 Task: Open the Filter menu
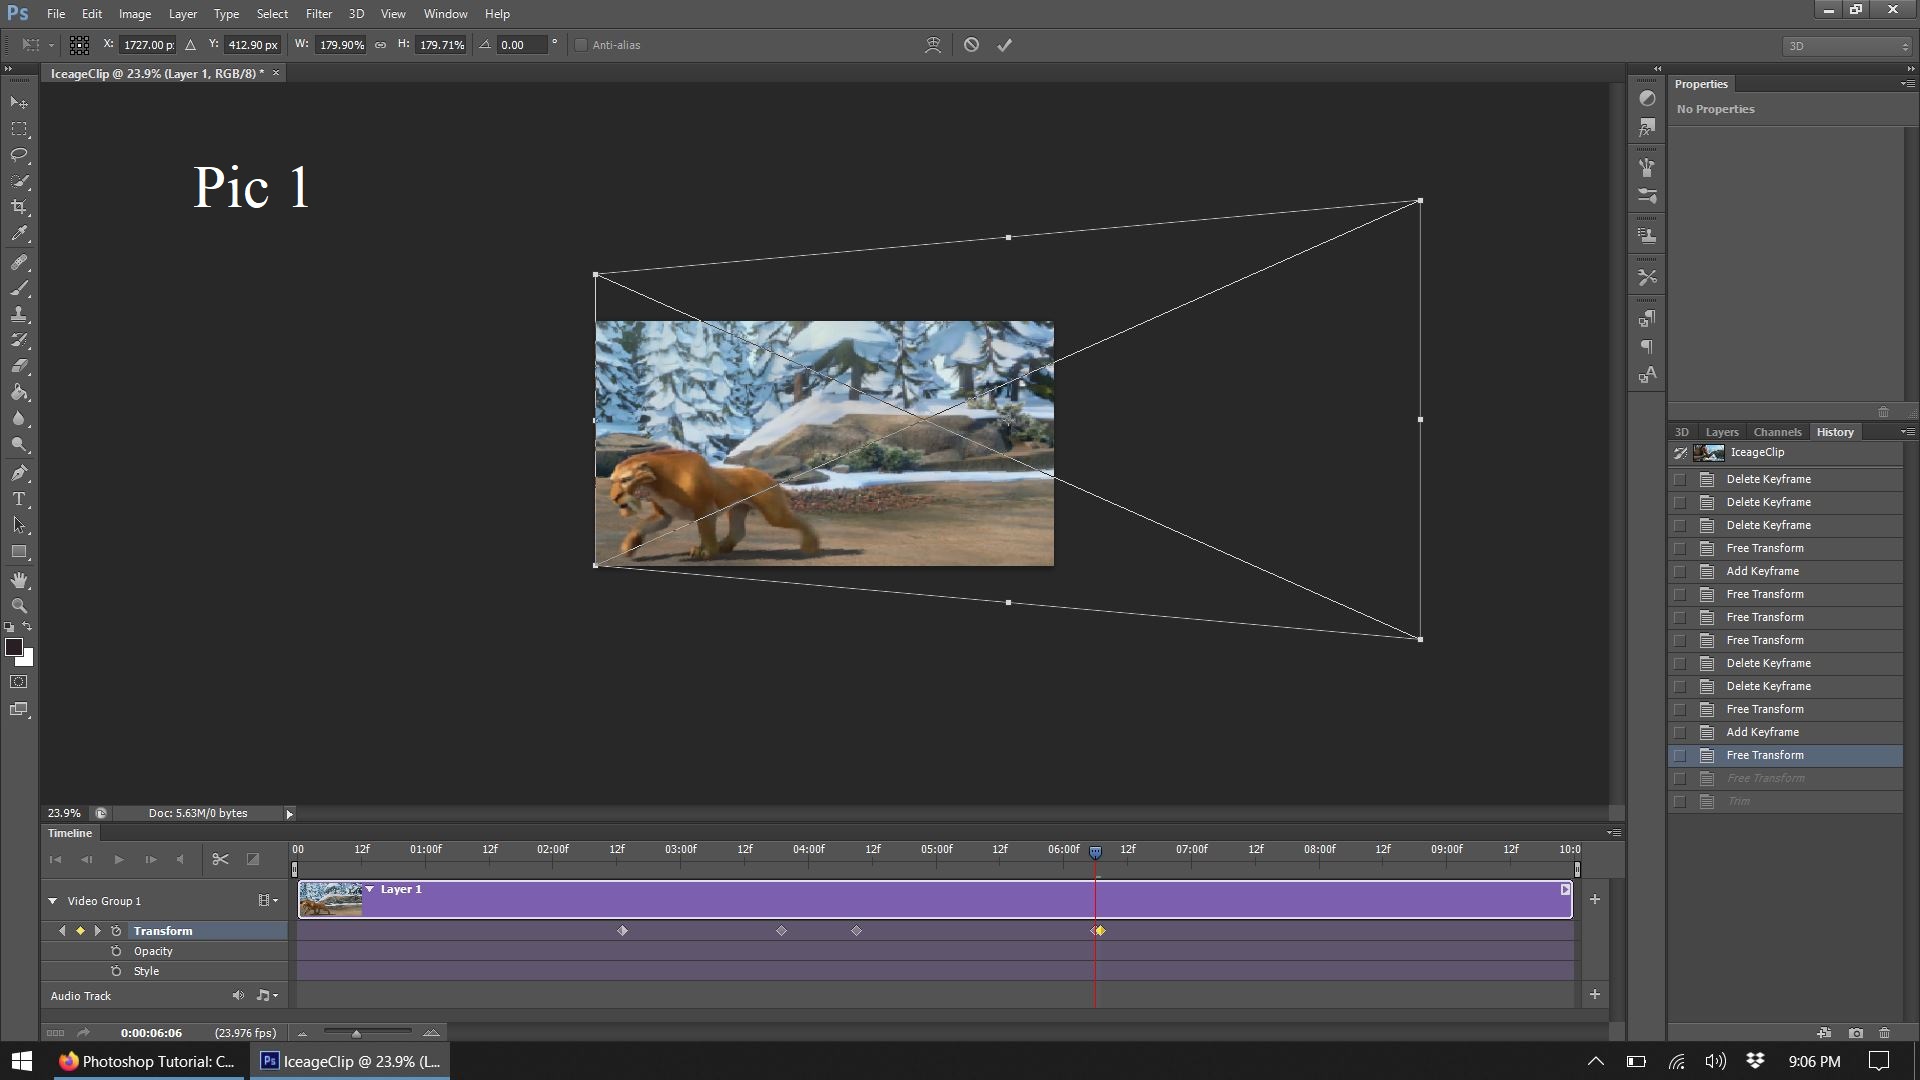point(318,13)
